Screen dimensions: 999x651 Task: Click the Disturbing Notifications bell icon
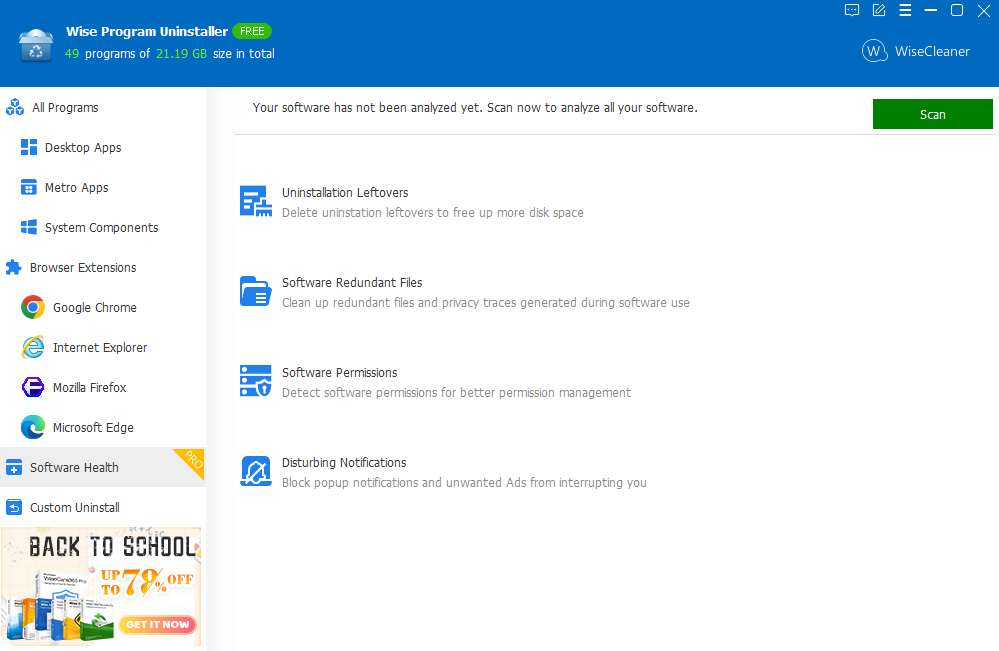pos(256,471)
